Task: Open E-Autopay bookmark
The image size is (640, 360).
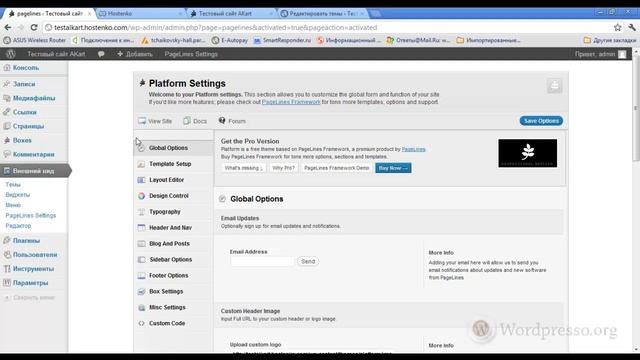Action: tap(230, 40)
